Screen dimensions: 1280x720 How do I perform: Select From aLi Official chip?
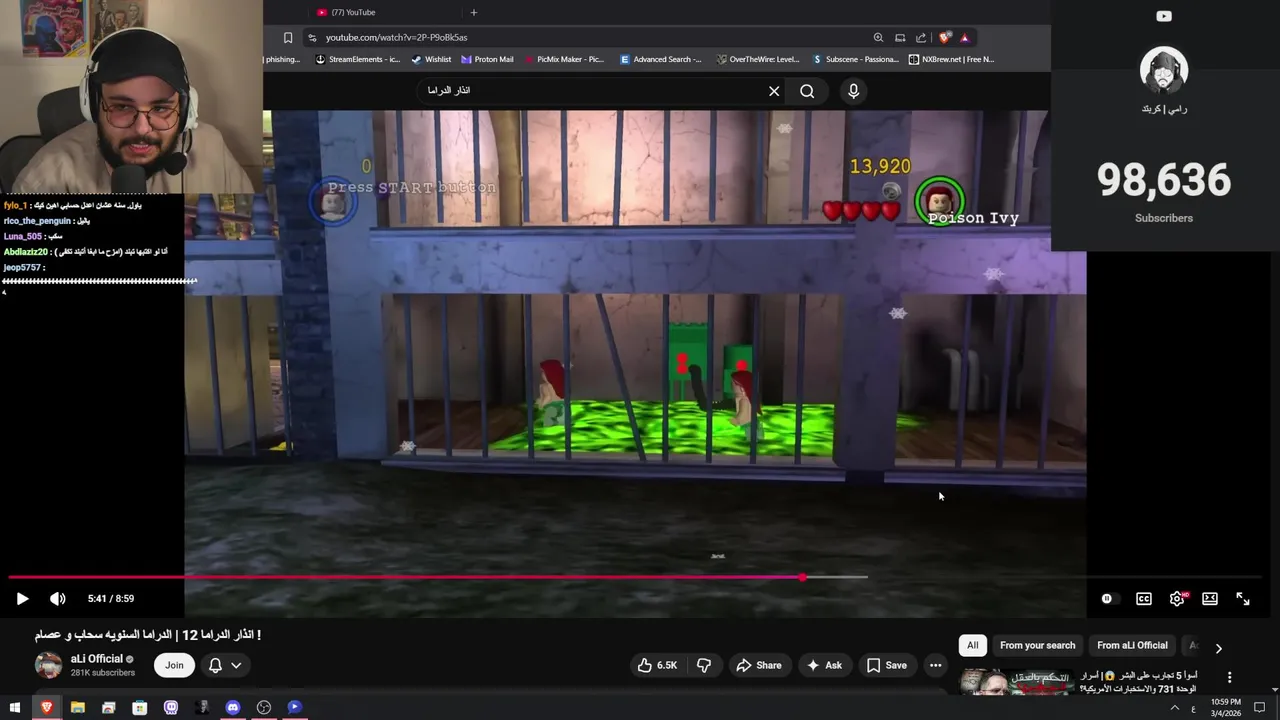(1132, 646)
